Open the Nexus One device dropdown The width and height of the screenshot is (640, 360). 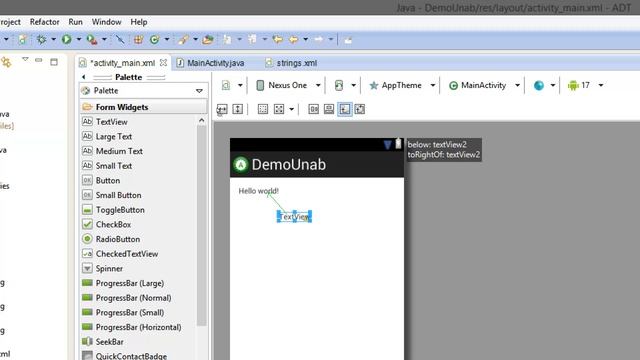(x=318, y=85)
